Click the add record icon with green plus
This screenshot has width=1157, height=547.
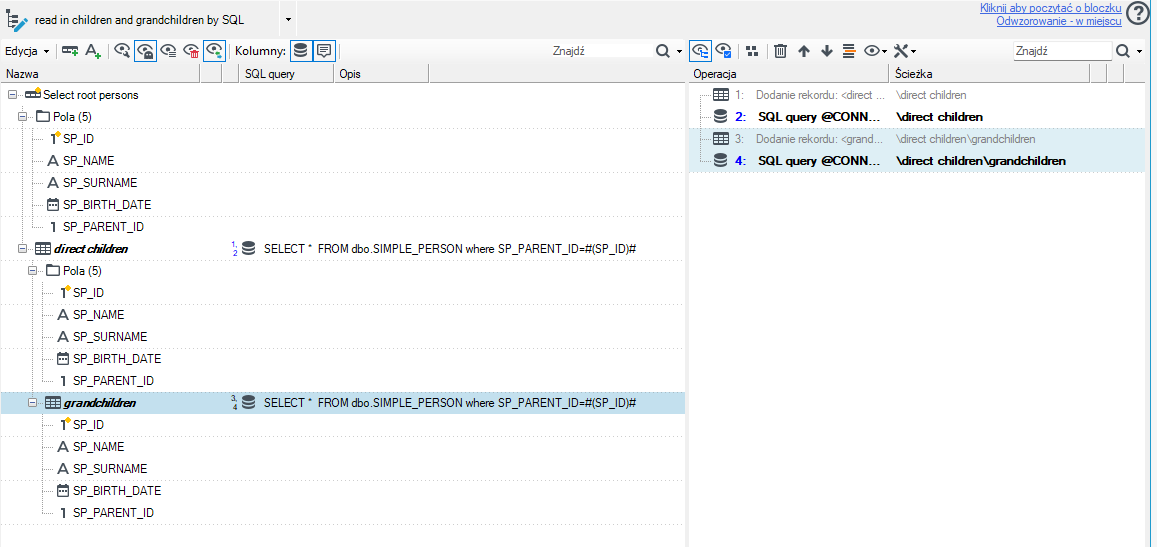70,51
